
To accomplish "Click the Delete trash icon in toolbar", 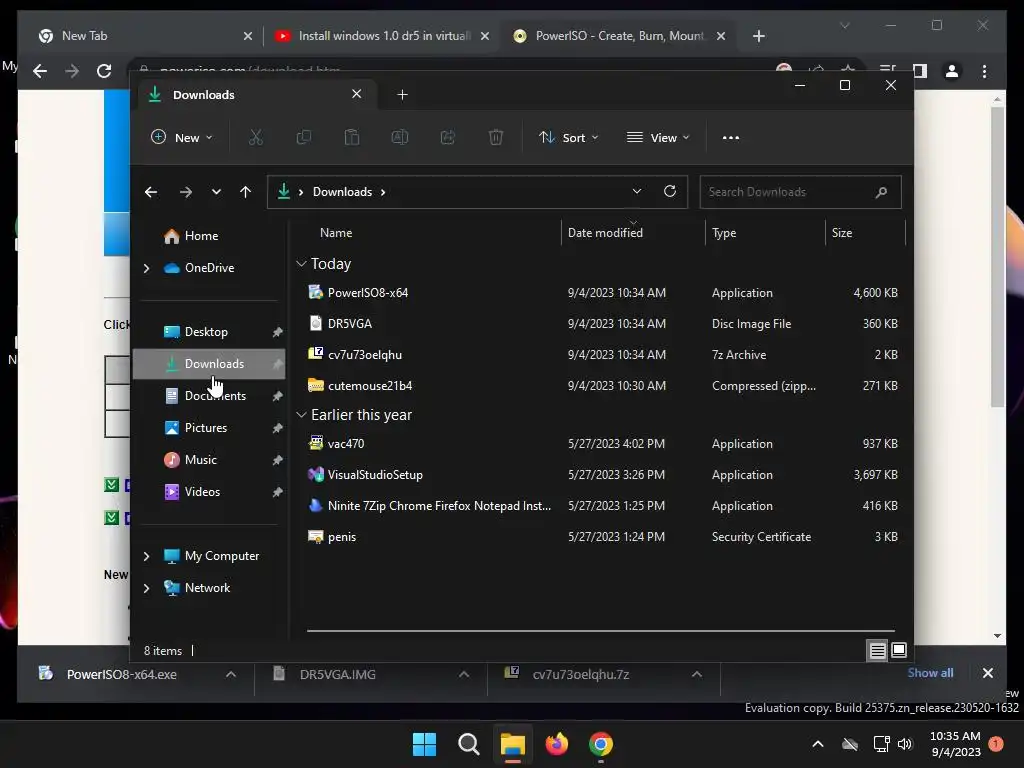I will click(496, 138).
